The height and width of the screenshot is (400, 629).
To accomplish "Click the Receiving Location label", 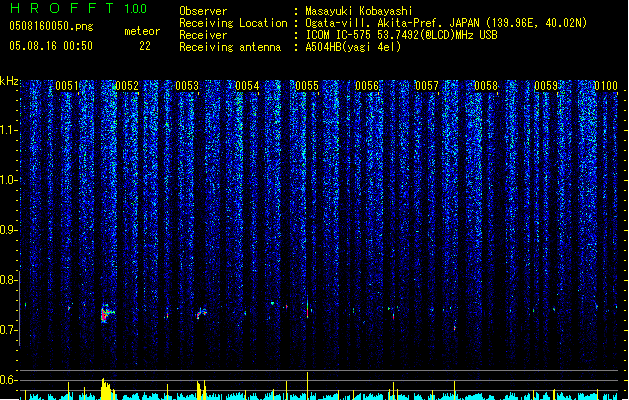I will click(x=233, y=23).
